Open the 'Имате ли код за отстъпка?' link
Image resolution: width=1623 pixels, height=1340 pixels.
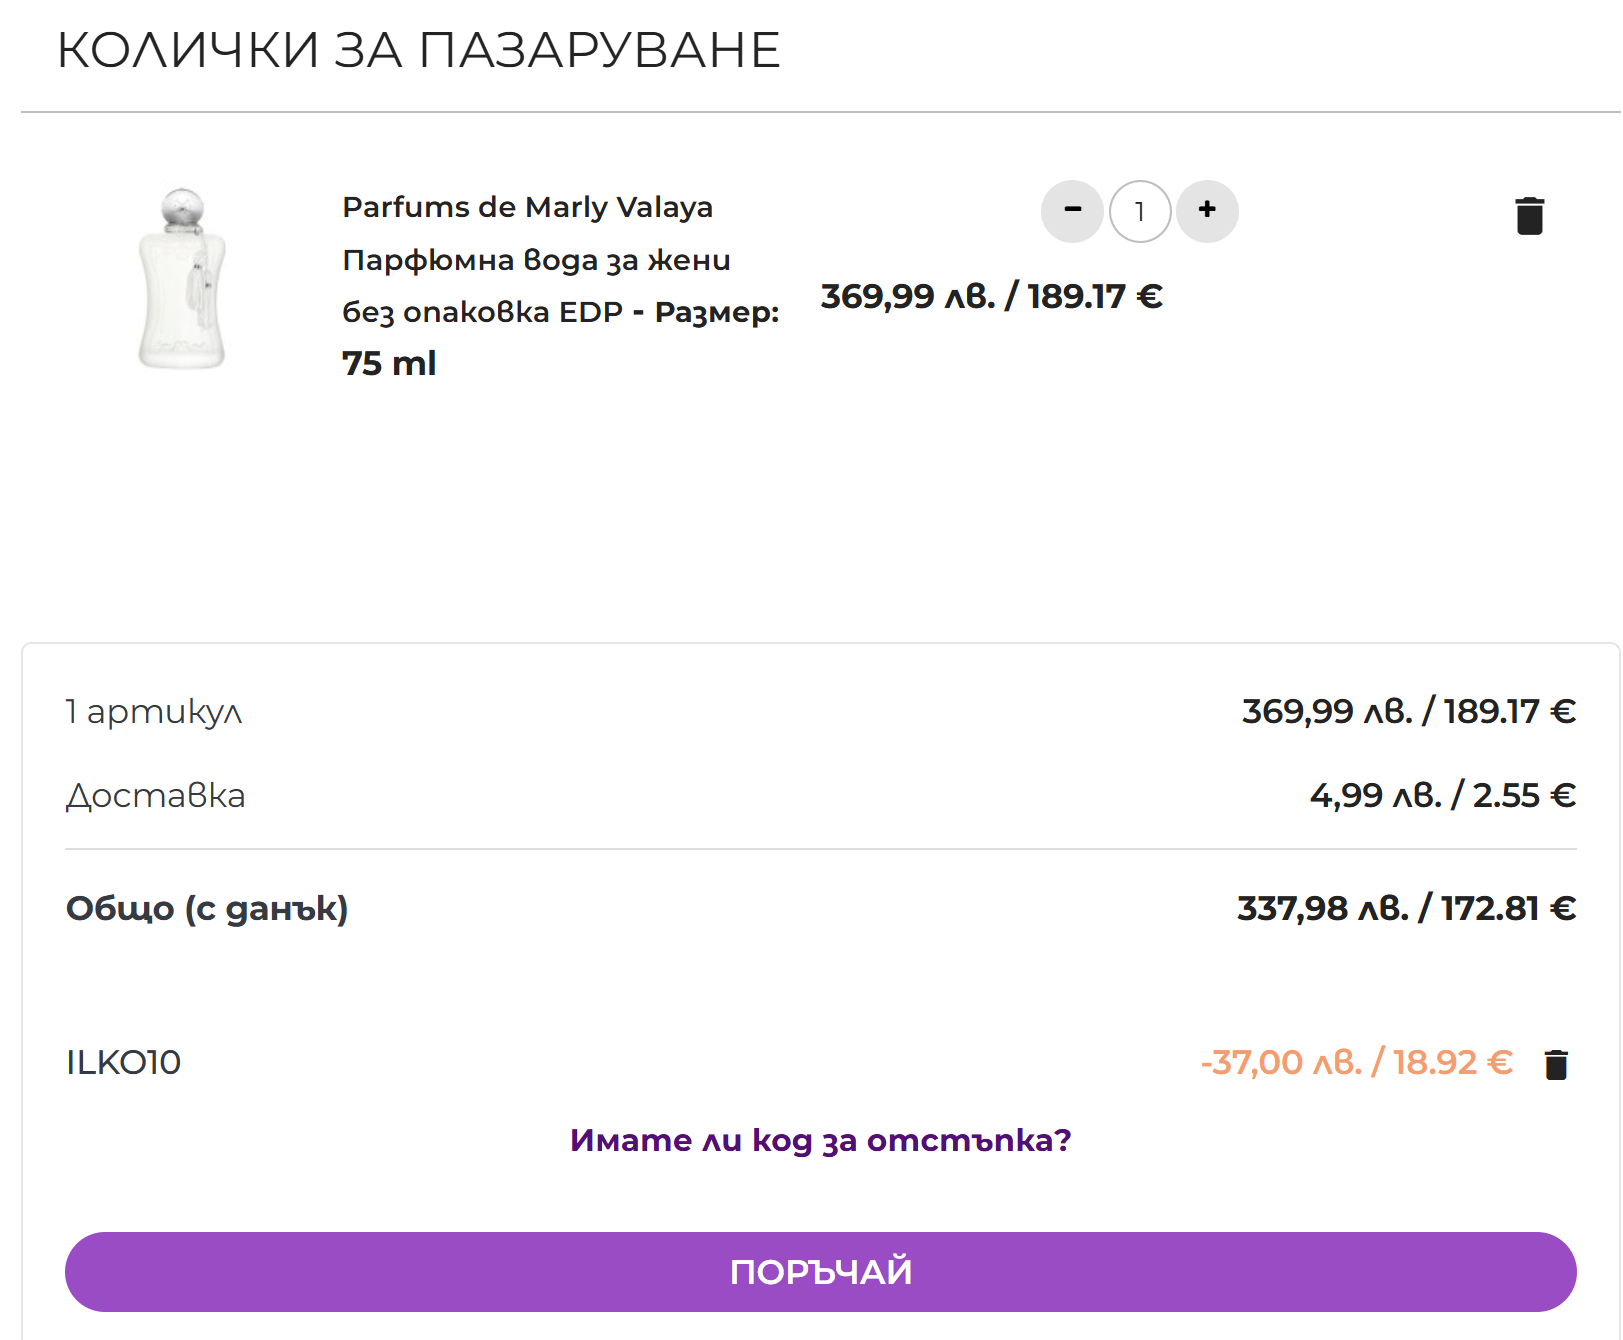coord(820,1140)
